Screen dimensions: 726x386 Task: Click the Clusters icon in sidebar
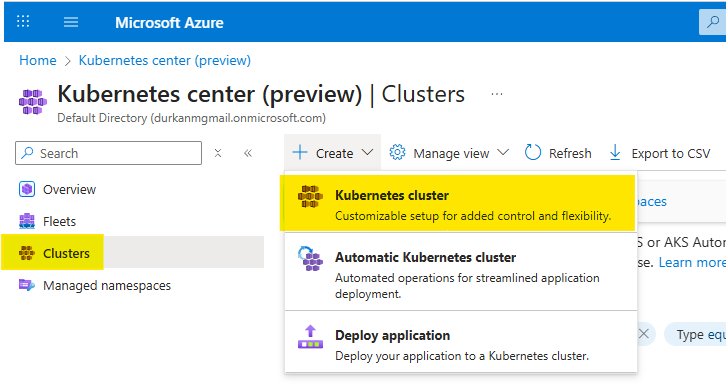(27, 253)
